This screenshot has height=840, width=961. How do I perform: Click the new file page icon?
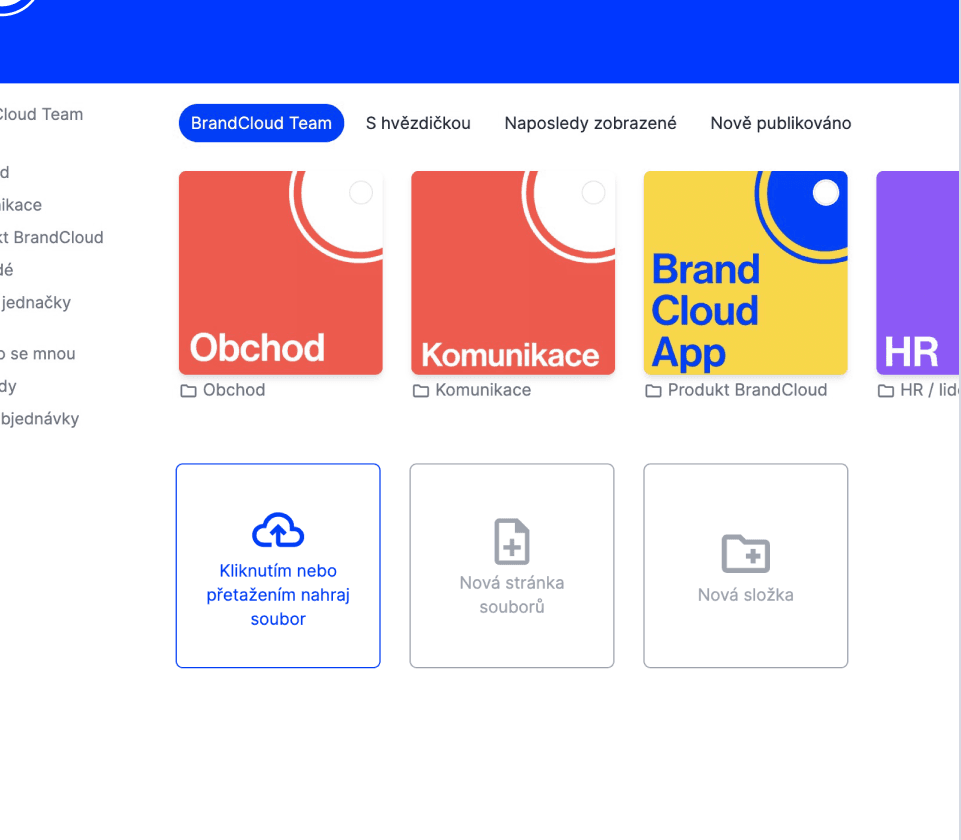coord(512,542)
